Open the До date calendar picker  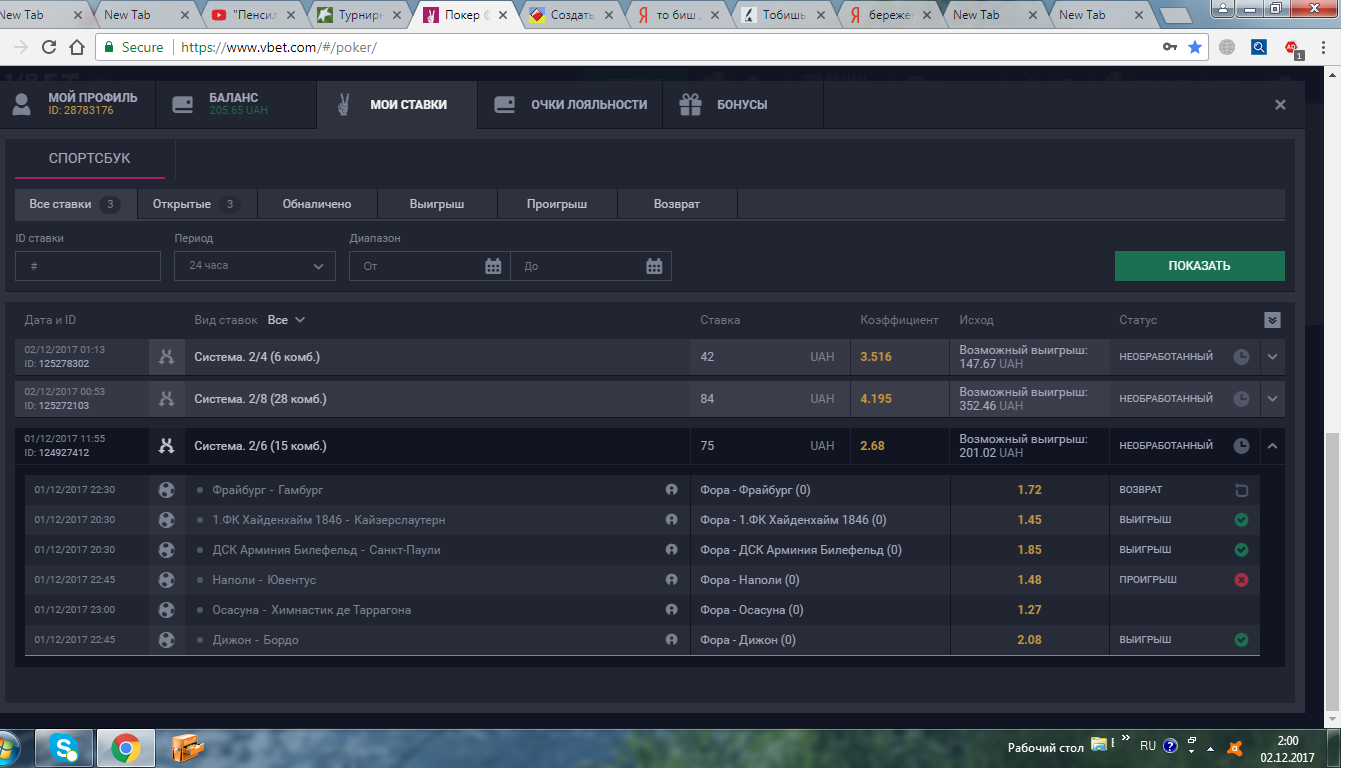coord(654,266)
